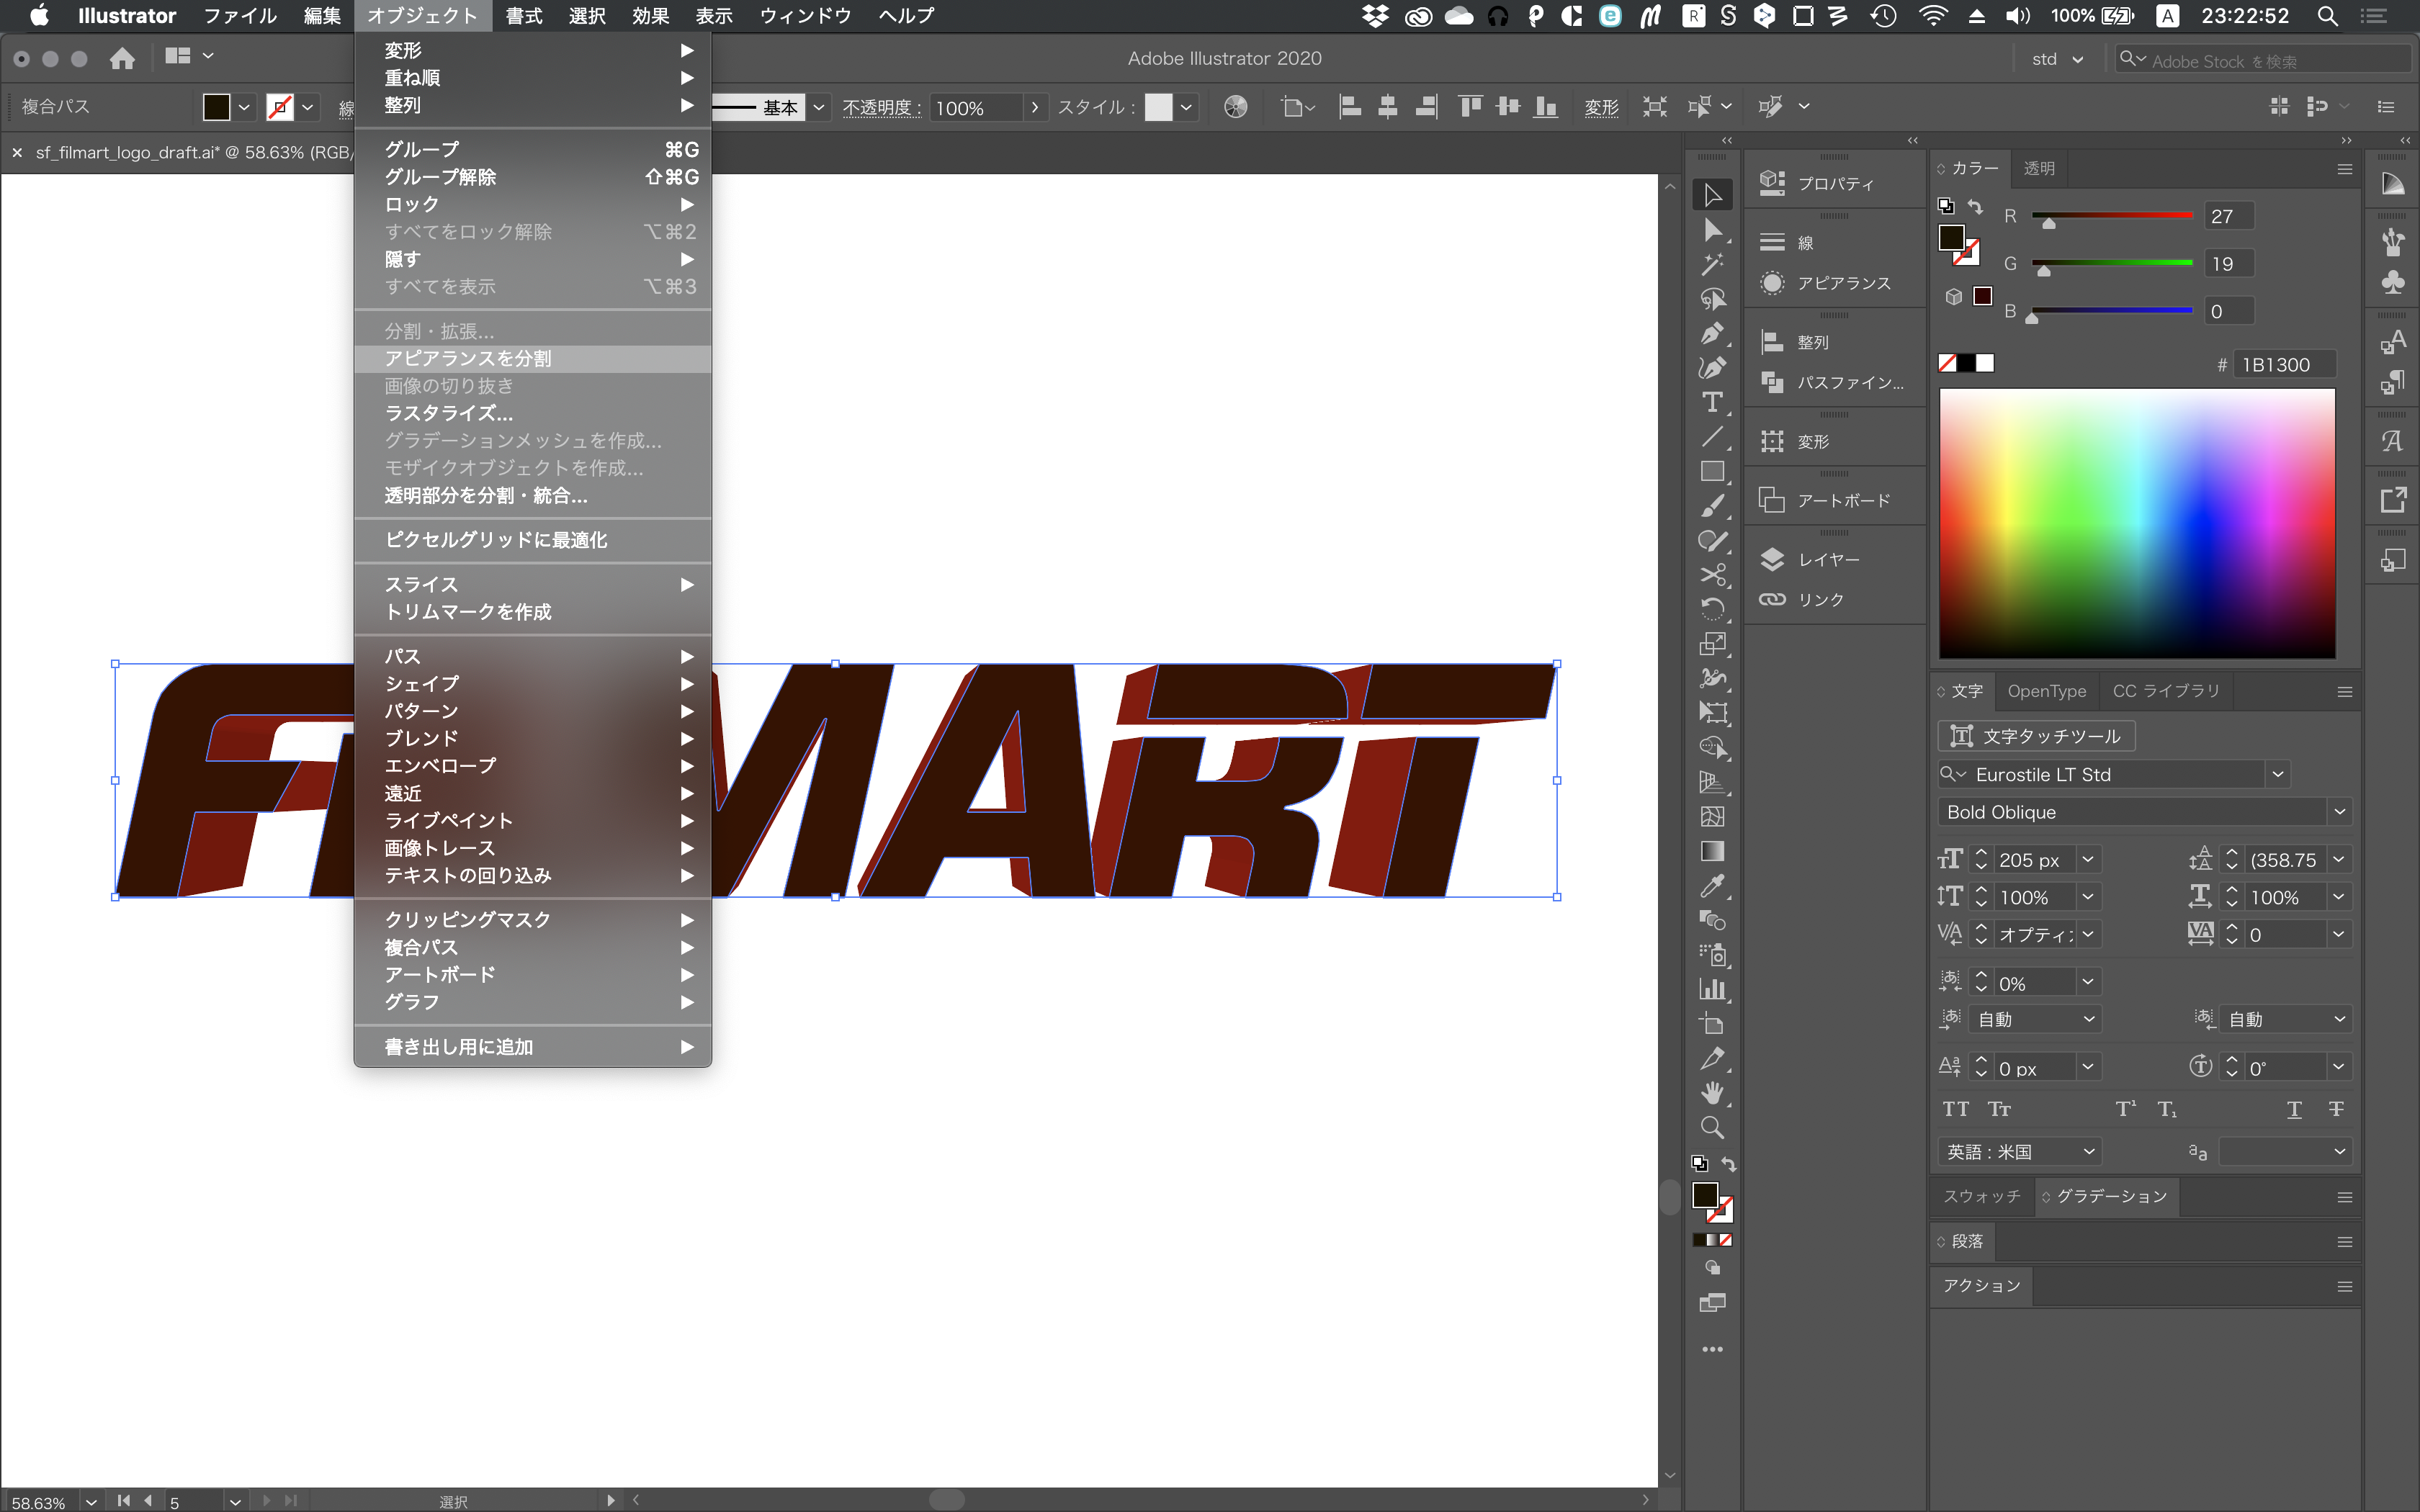Toggle Strikethrough in Character panel

point(2336,1109)
